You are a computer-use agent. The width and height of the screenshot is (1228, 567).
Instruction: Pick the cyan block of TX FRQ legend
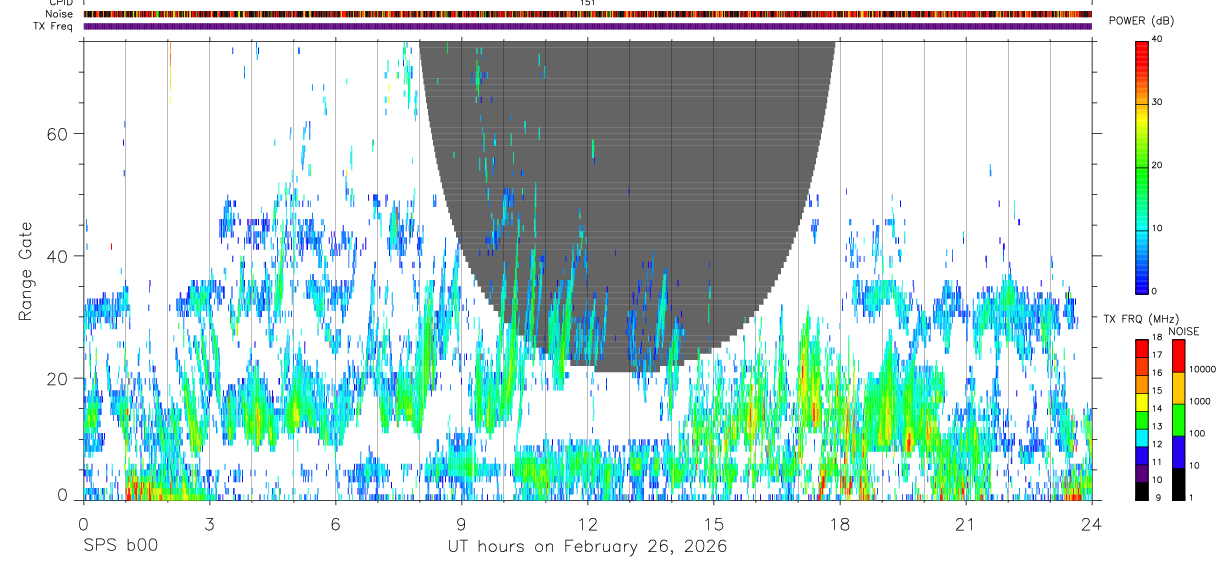point(1142,437)
